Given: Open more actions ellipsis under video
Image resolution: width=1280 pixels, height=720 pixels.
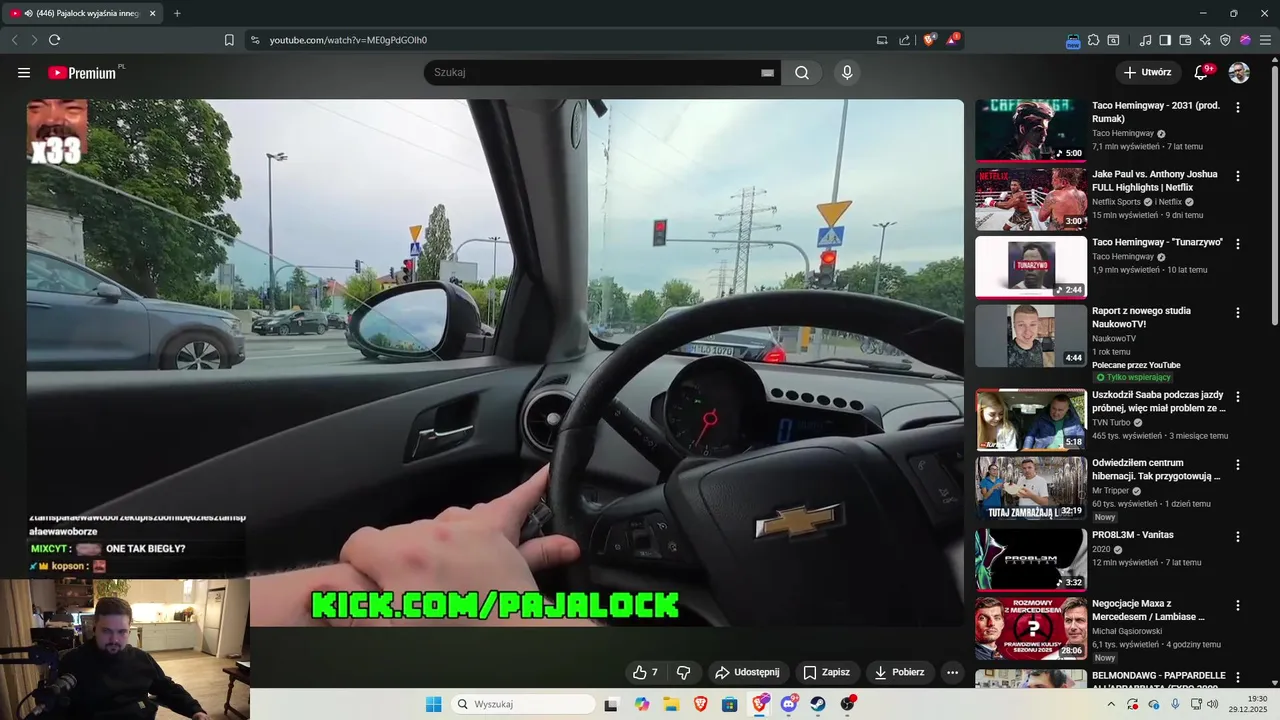Looking at the screenshot, I should click(952, 673).
